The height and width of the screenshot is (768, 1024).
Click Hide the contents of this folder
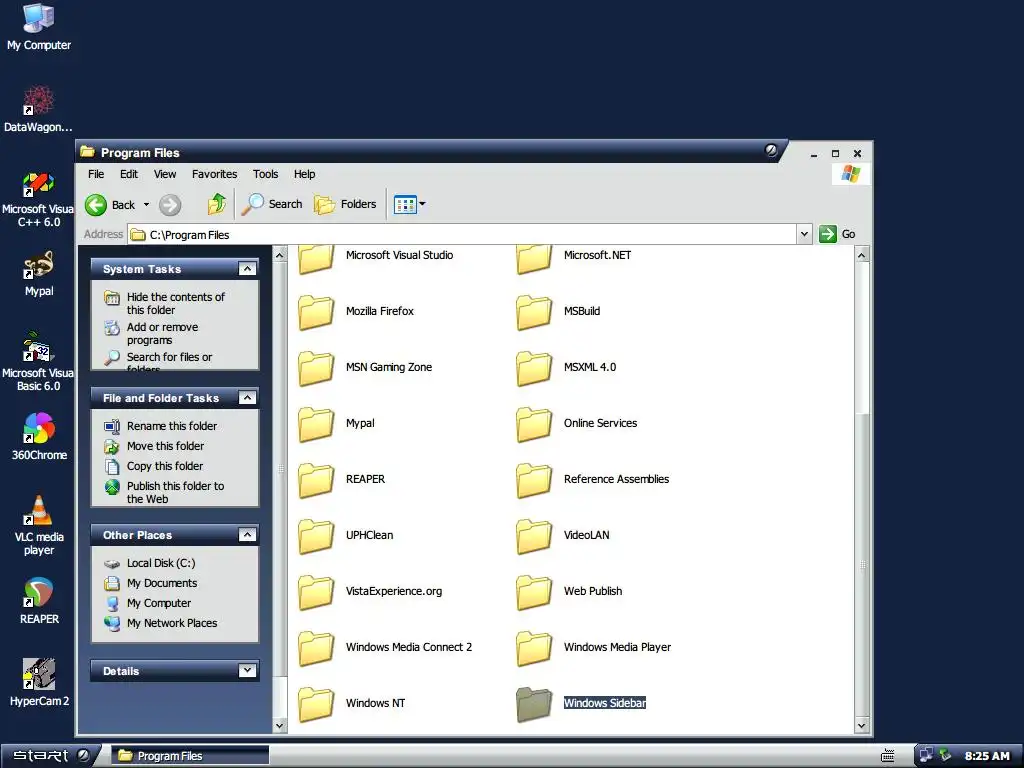(x=175, y=303)
